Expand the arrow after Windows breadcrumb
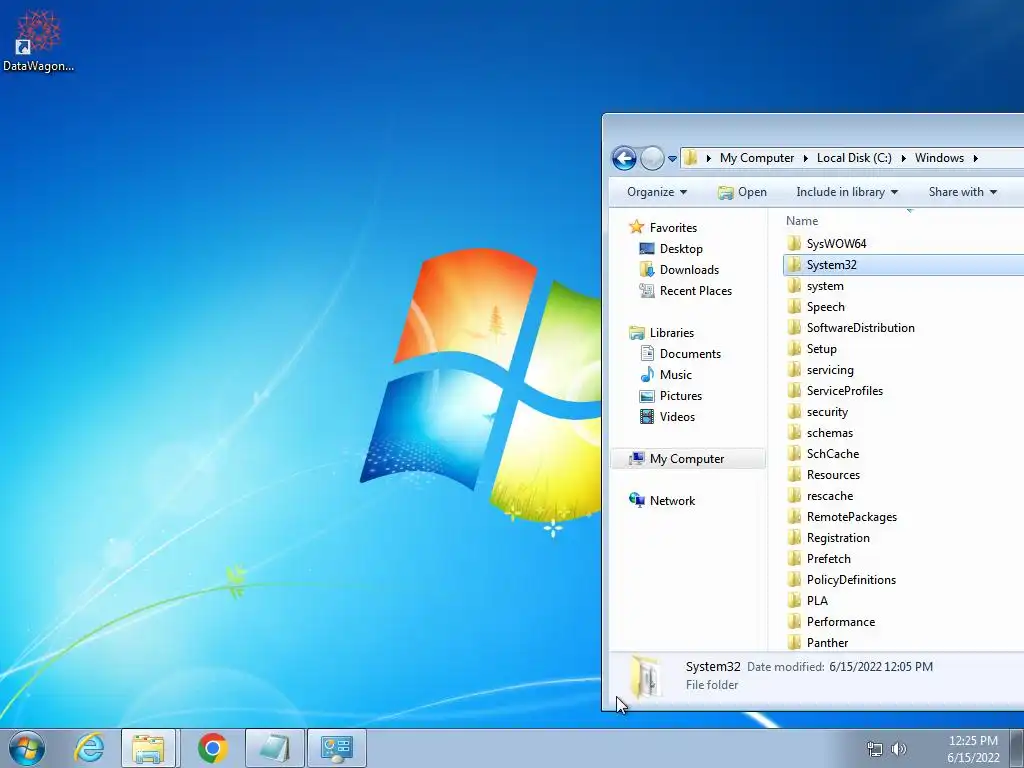Screen dimensions: 1024x768 (x=976, y=158)
